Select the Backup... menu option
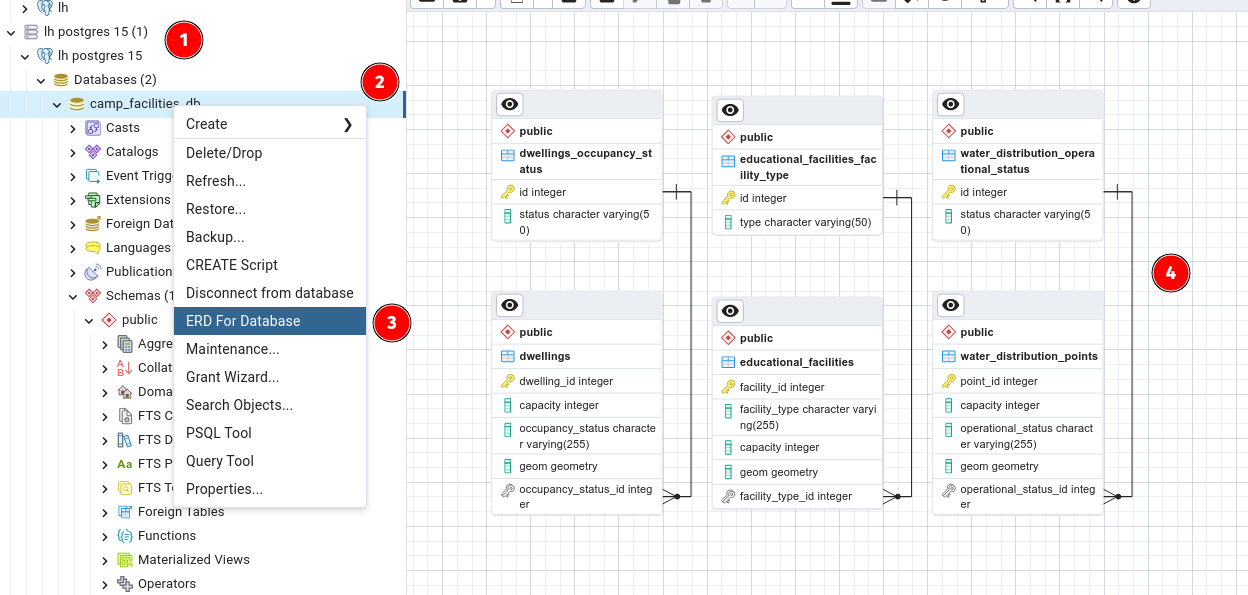The height and width of the screenshot is (595, 1248). [270, 237]
